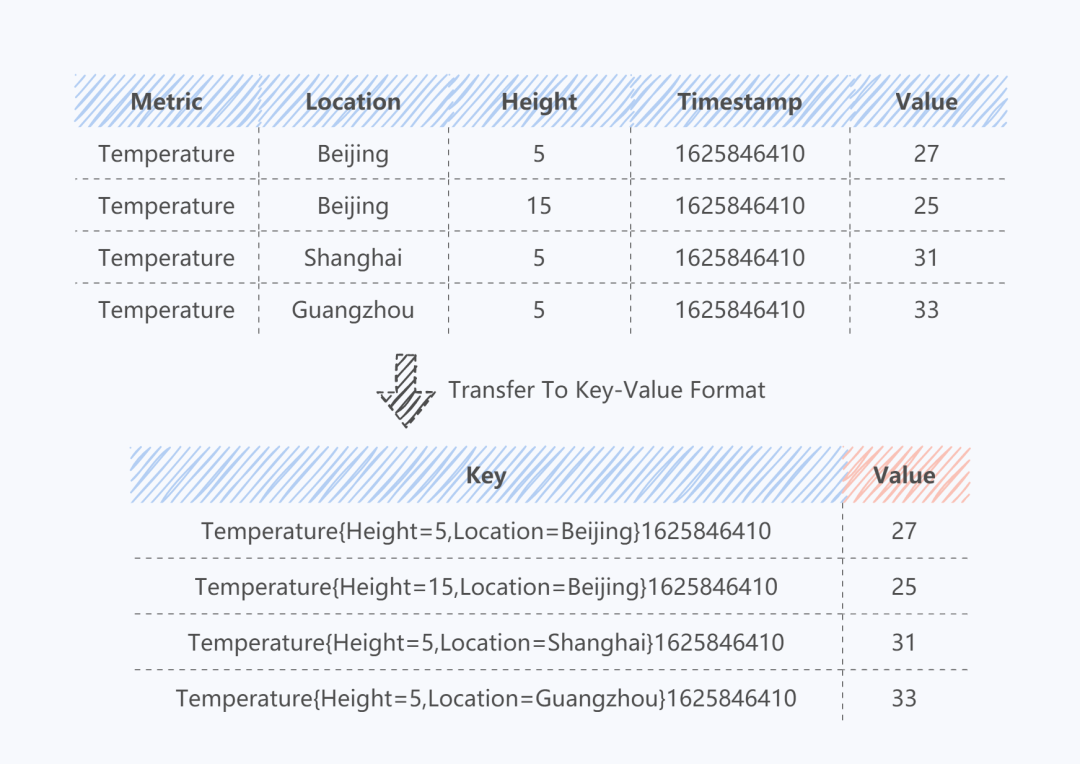Click the Key column header

pos(486,476)
